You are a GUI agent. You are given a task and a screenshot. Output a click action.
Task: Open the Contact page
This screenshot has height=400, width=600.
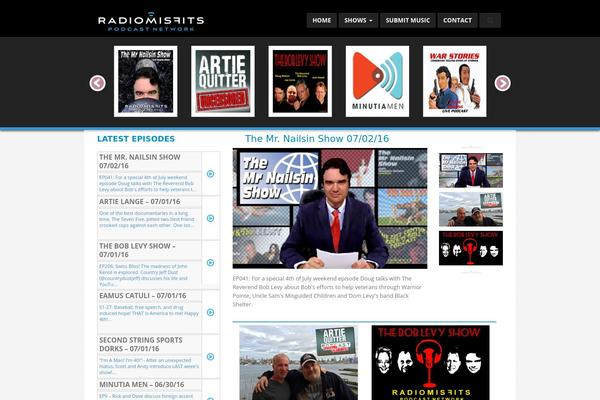coord(457,20)
